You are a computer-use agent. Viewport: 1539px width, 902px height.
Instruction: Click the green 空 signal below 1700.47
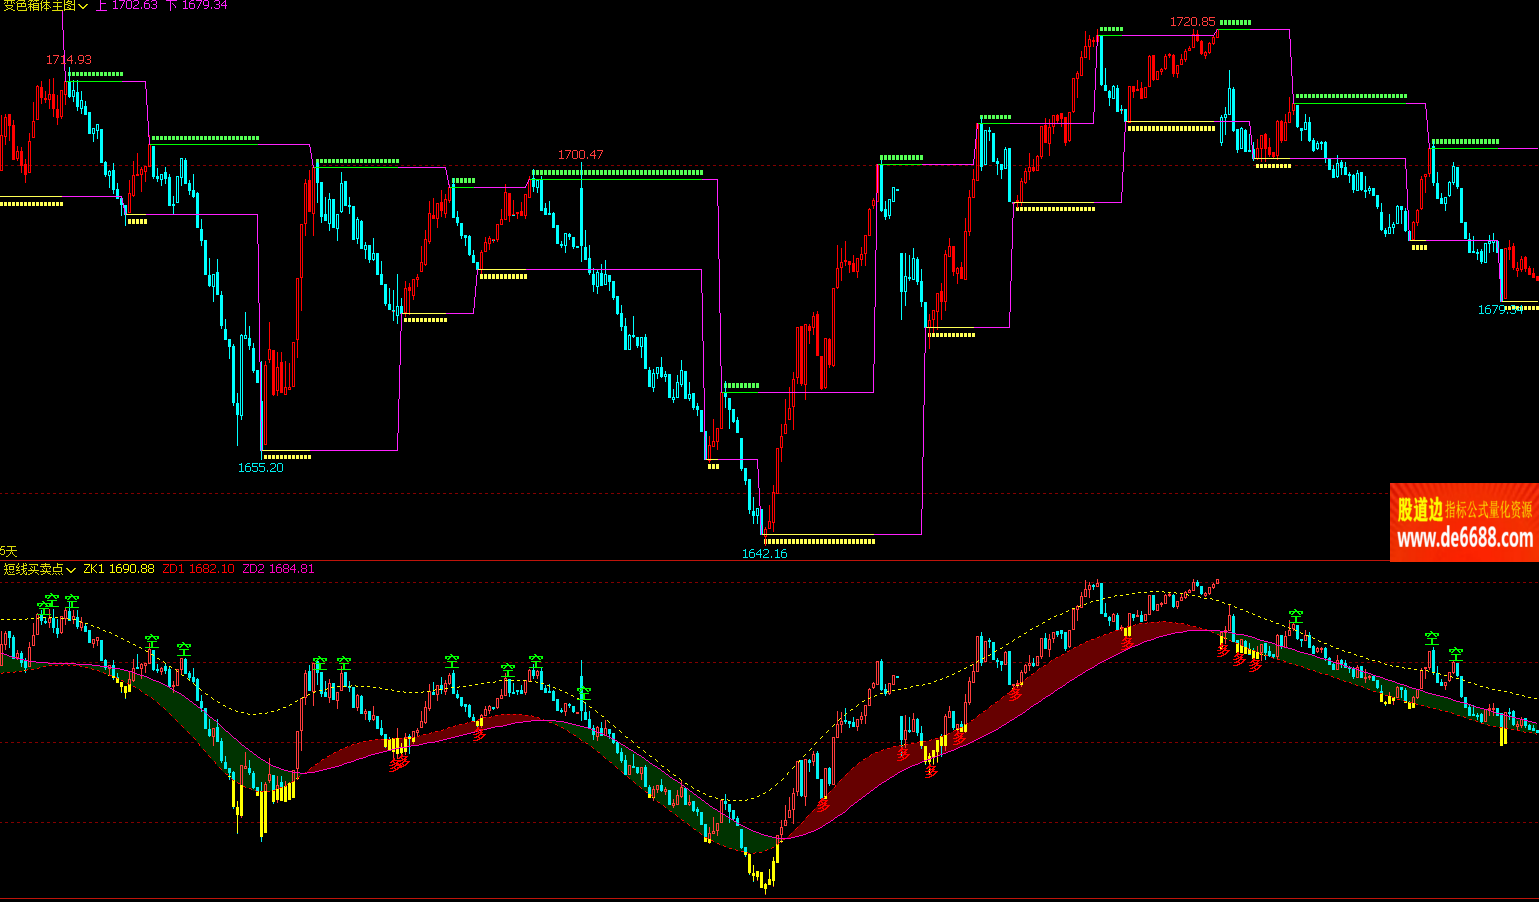click(x=584, y=693)
